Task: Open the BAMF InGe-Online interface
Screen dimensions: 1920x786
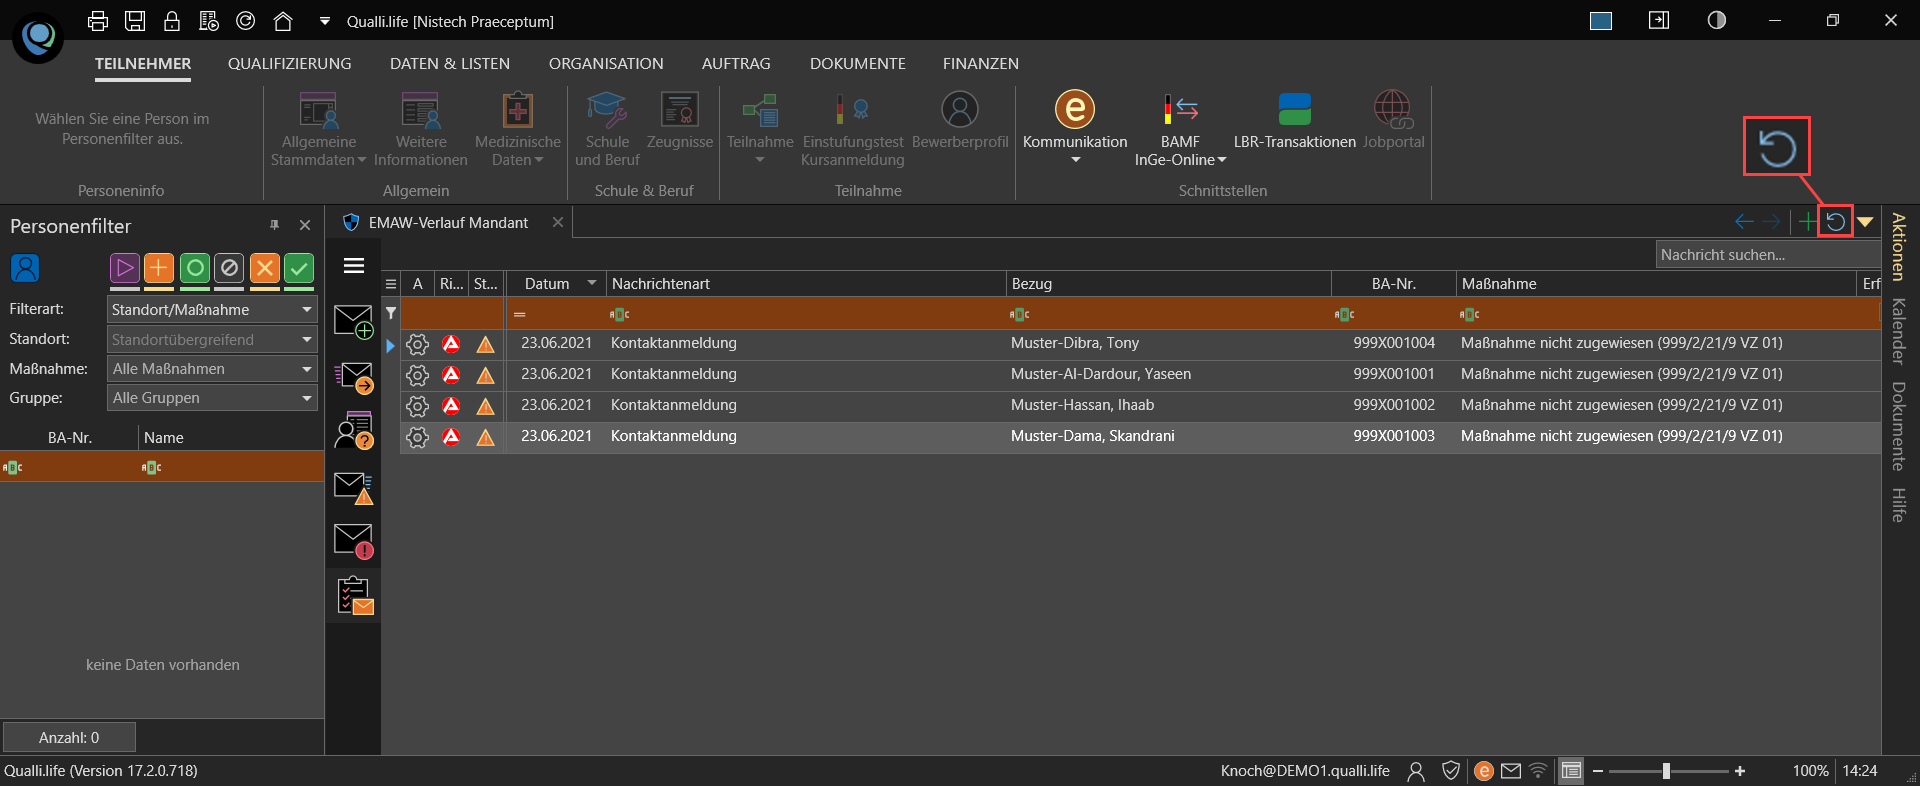Action: 1180,129
